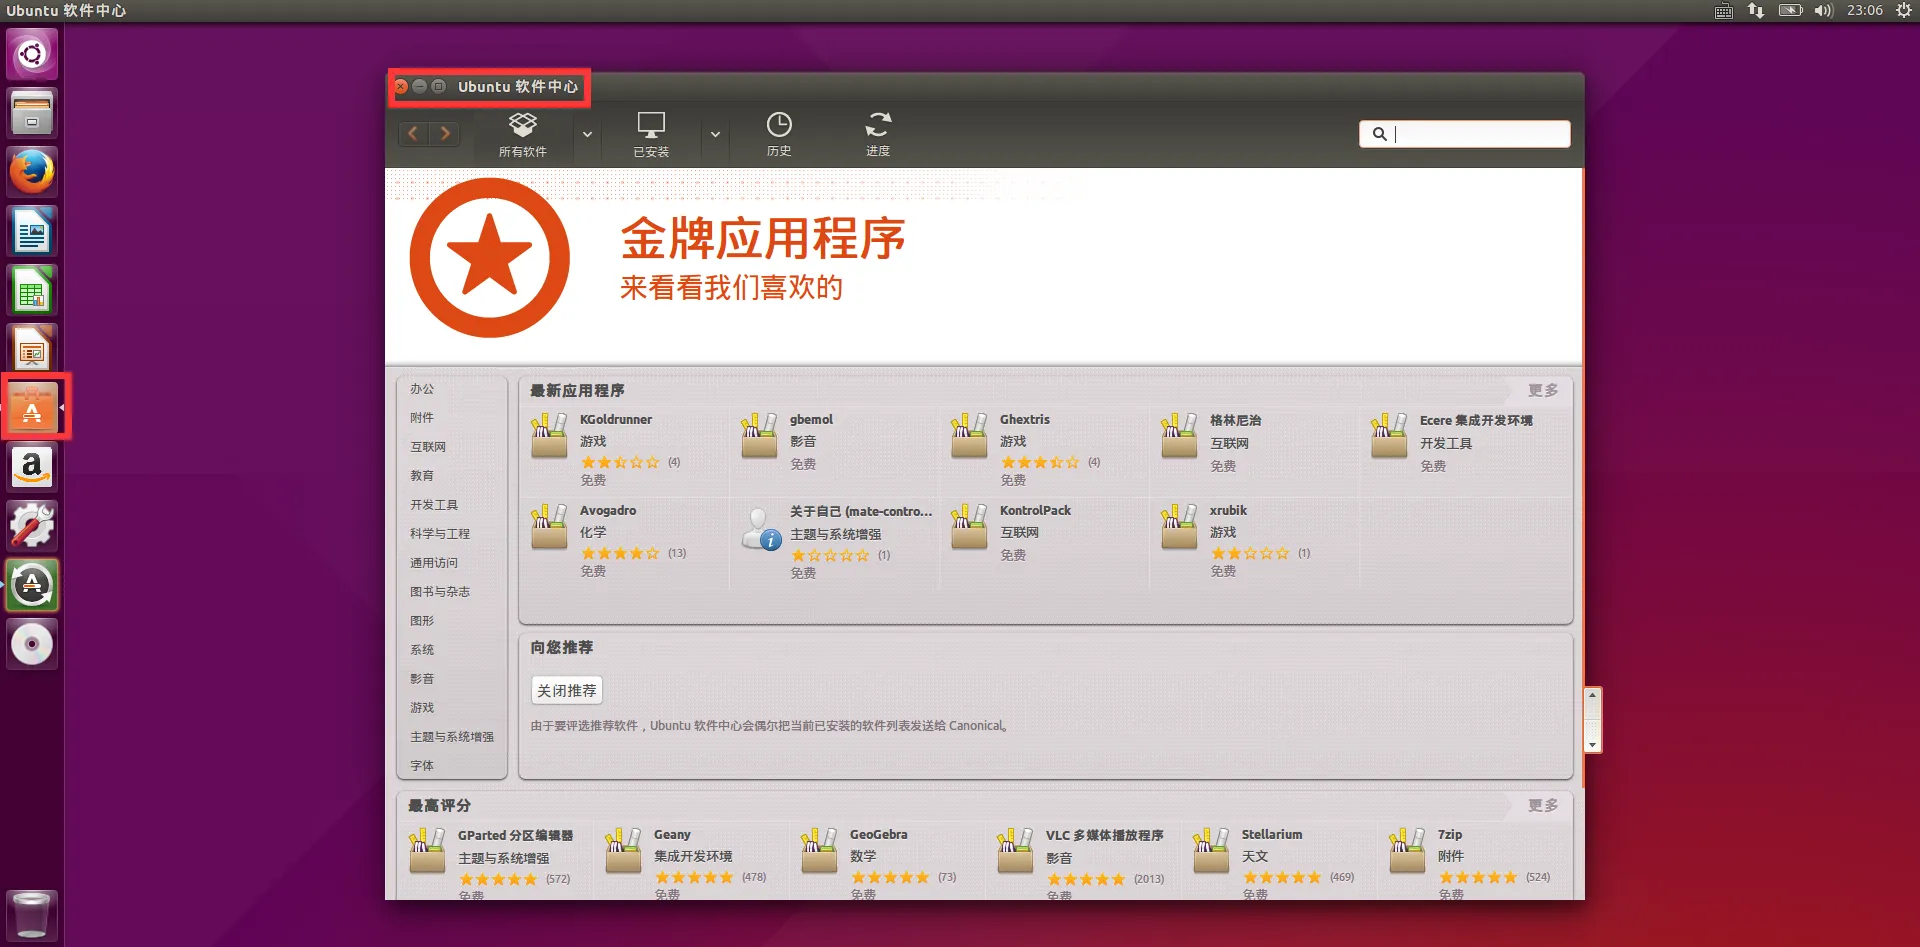
Task: Expand the dropdown arrow beside 已安装
Action: 715,134
